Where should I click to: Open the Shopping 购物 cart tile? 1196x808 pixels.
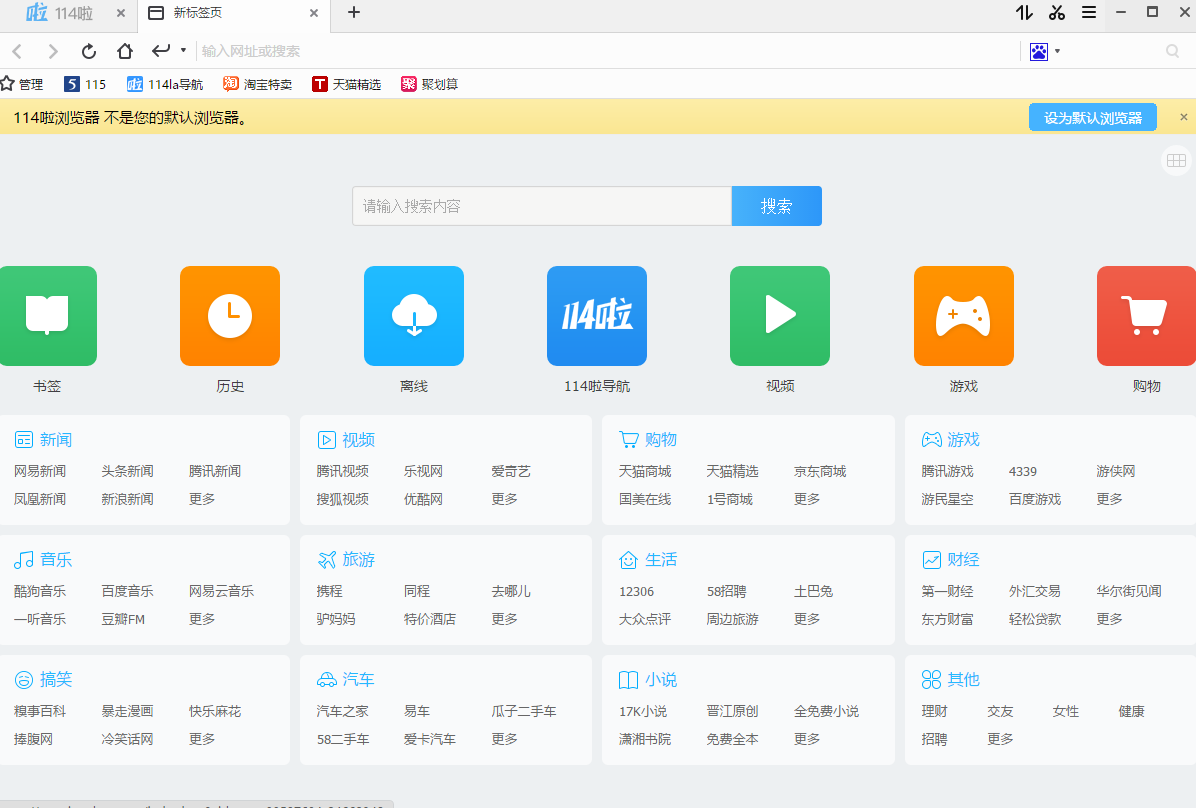pos(1146,316)
